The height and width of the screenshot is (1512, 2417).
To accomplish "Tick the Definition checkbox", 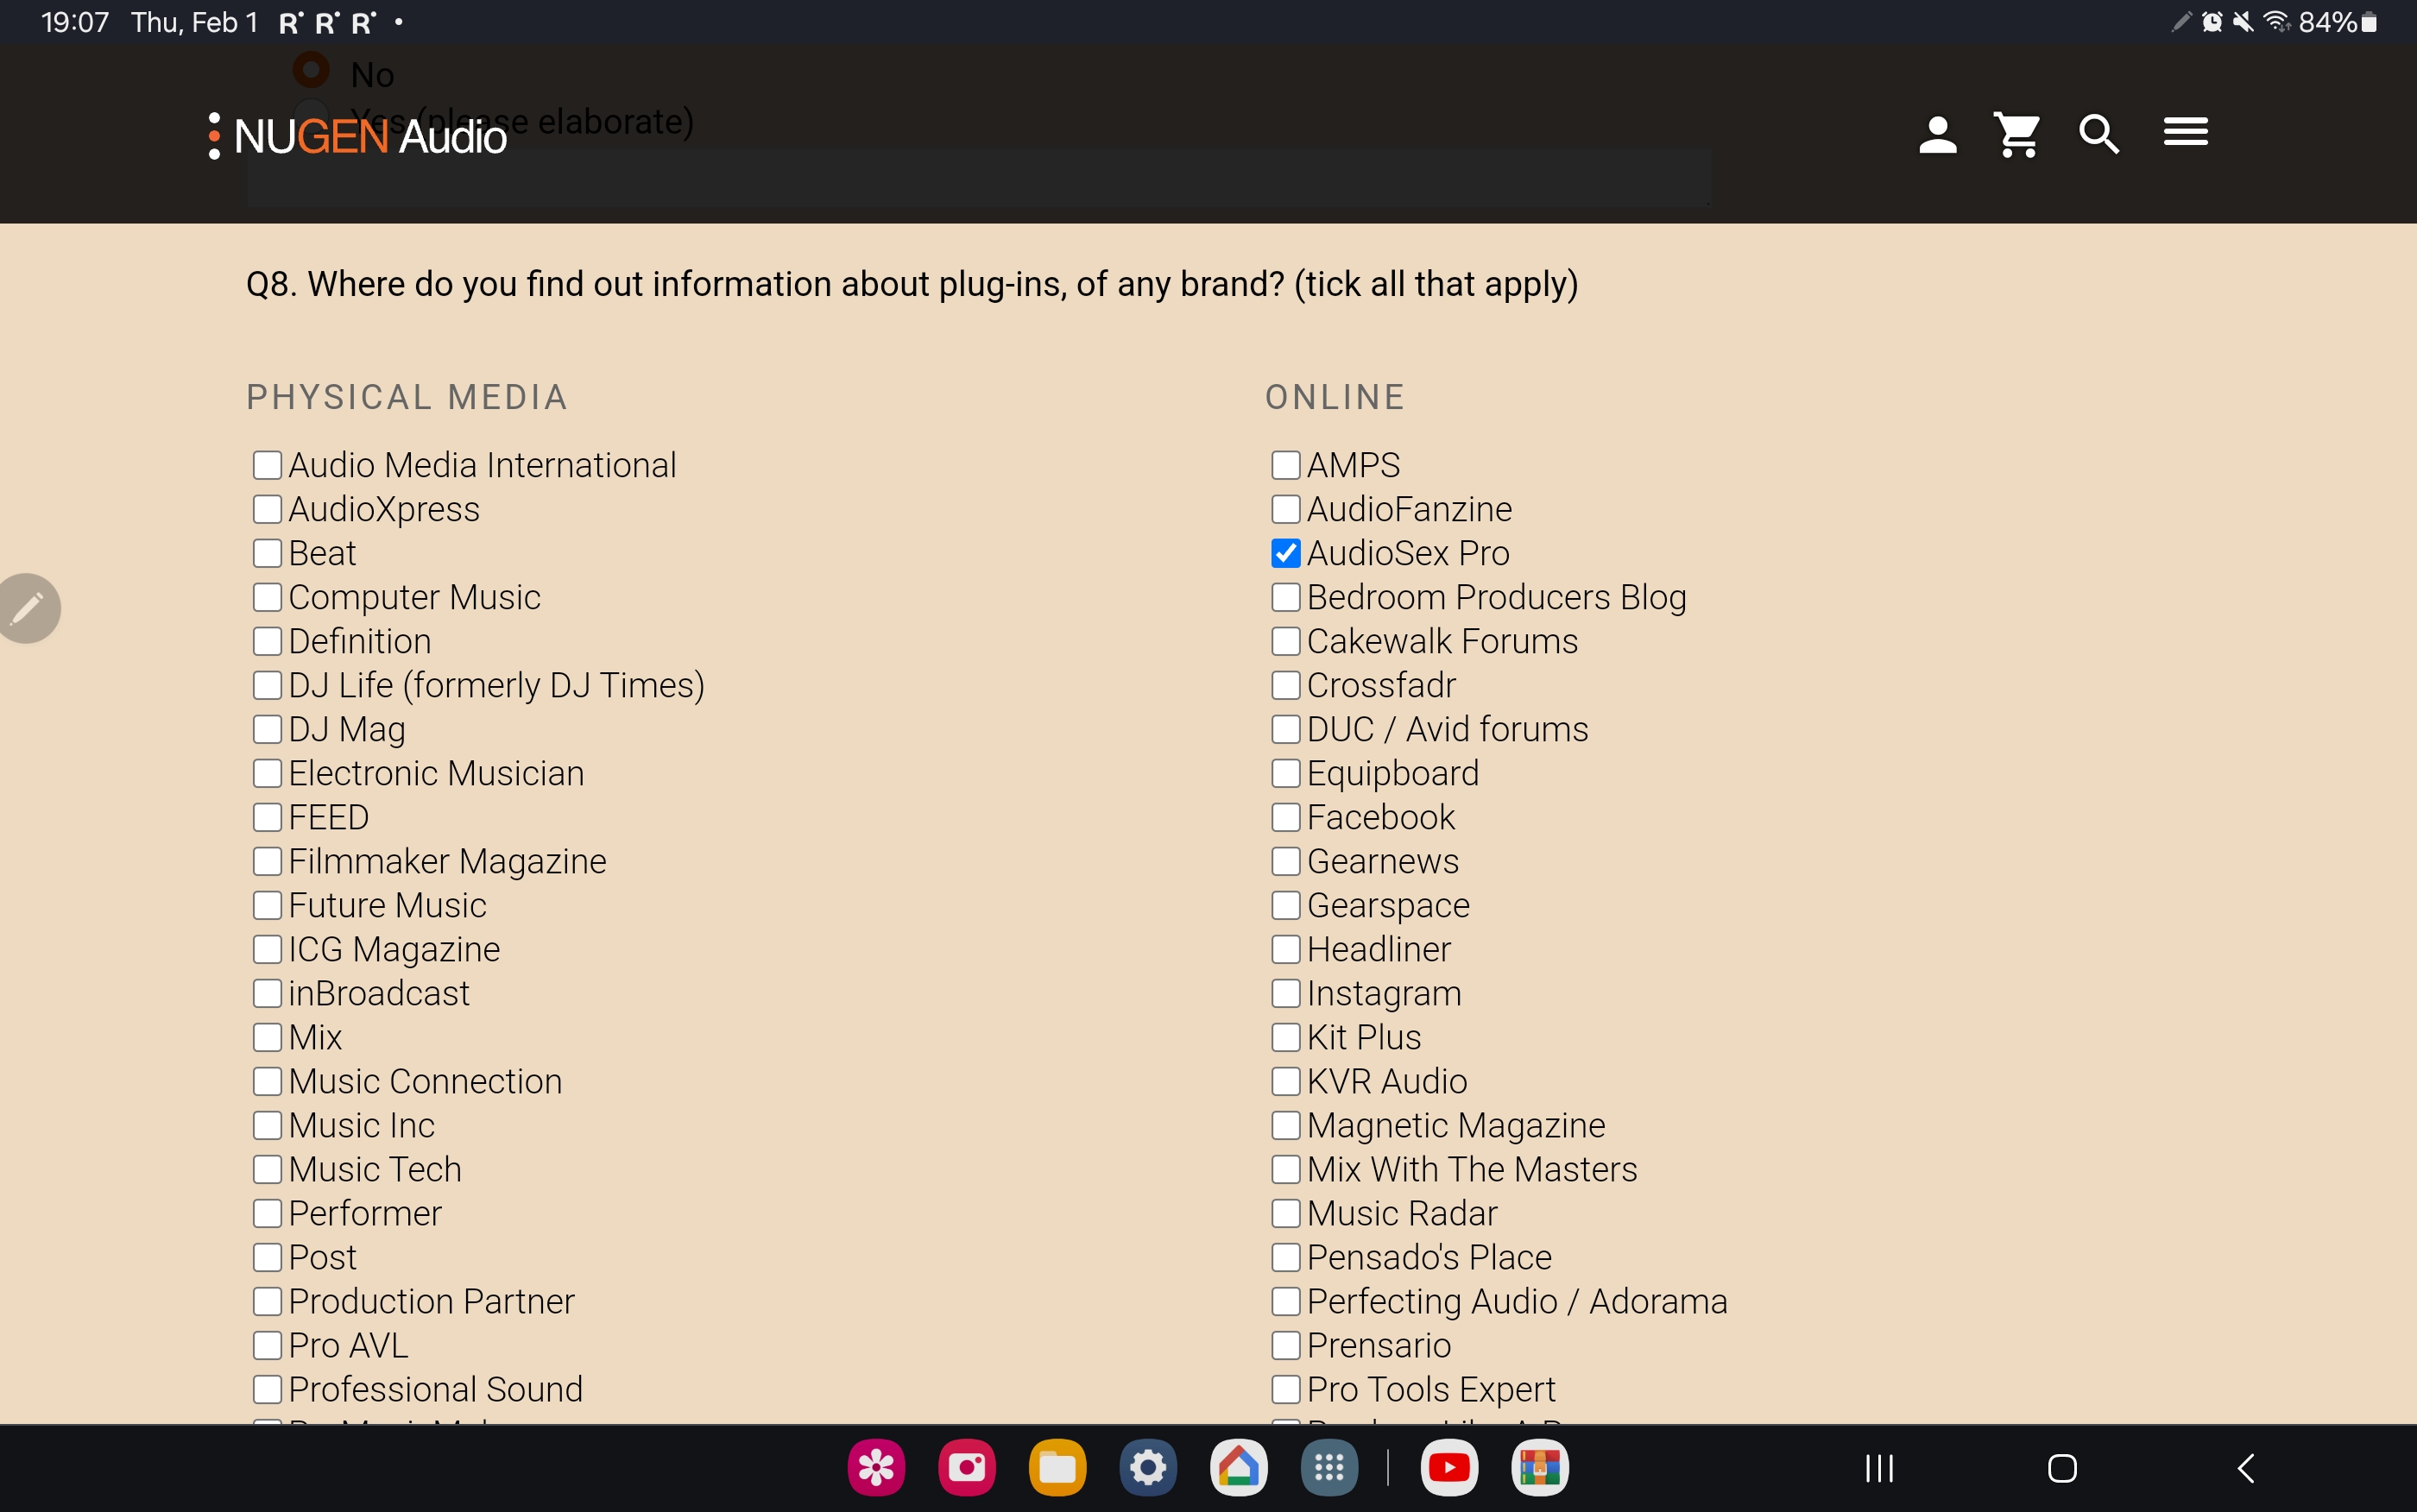I will 267,641.
